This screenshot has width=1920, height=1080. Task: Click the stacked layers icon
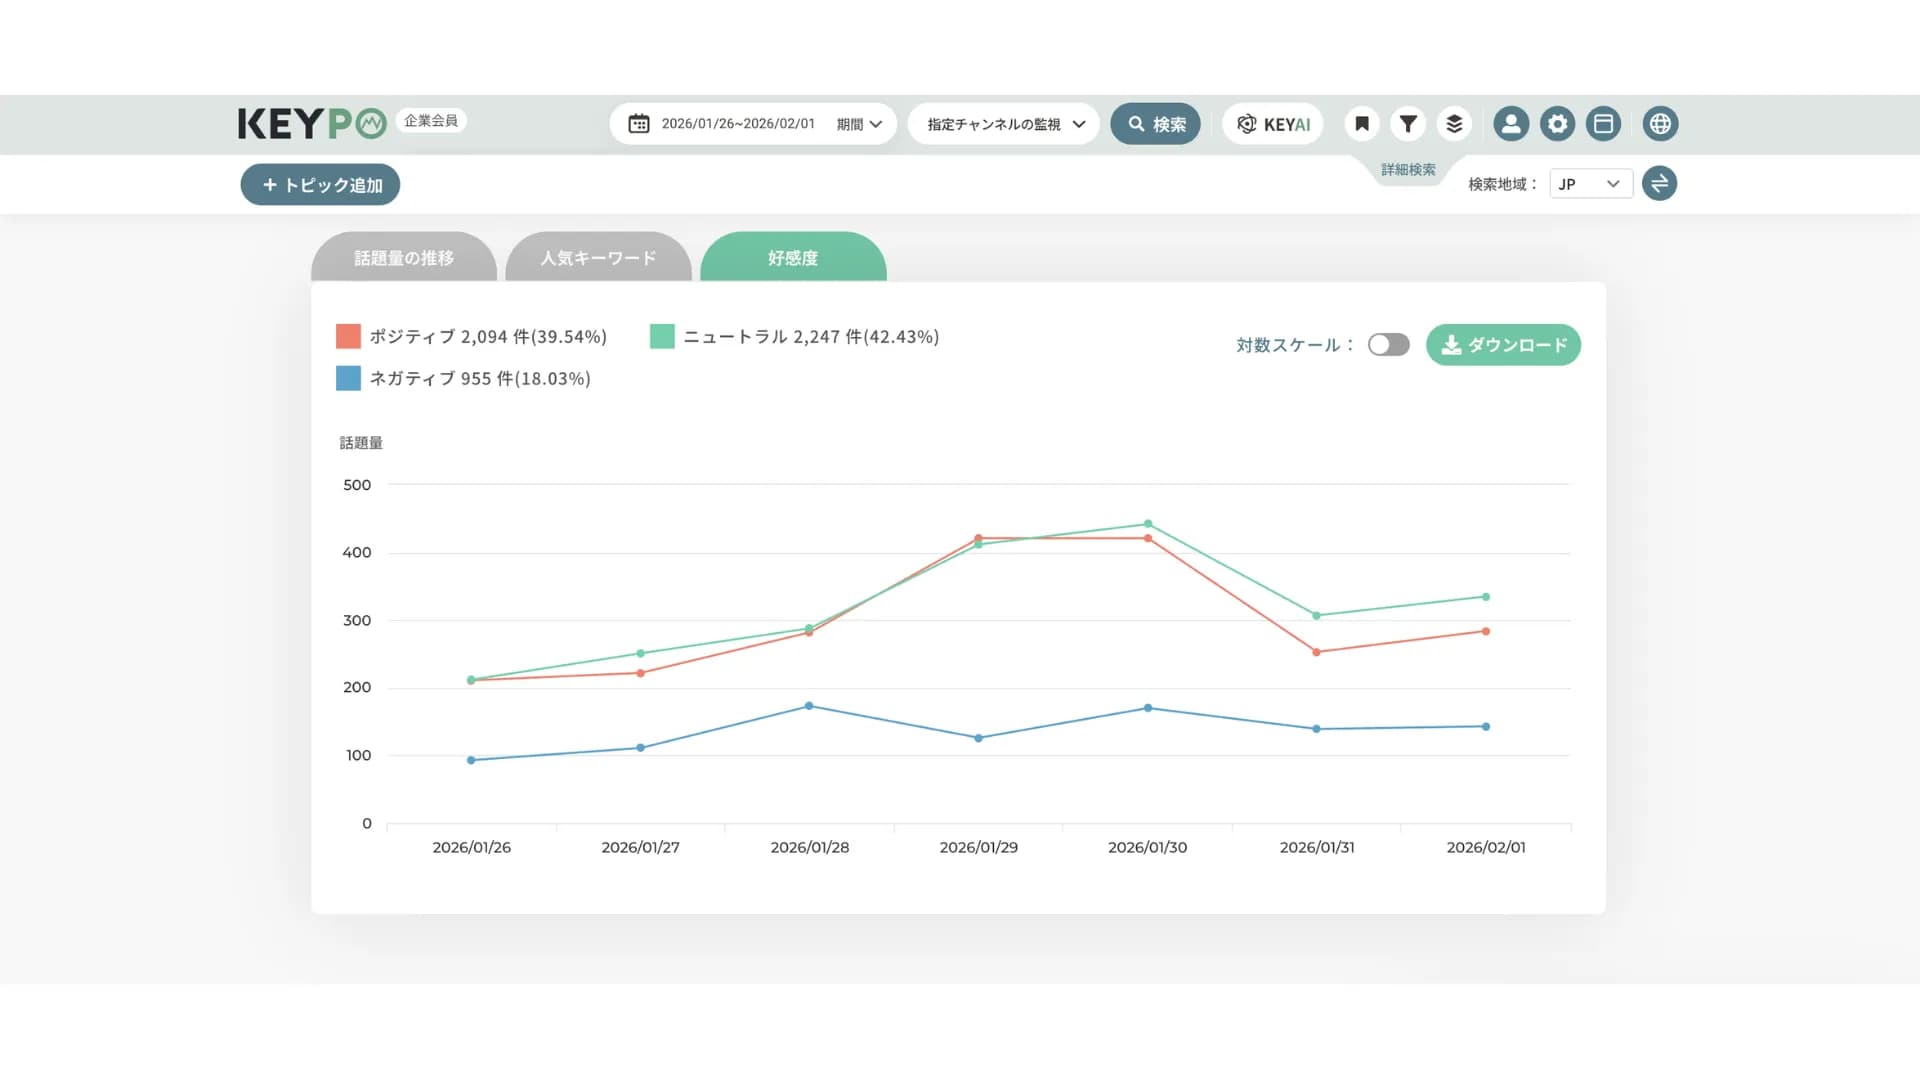[1454, 124]
